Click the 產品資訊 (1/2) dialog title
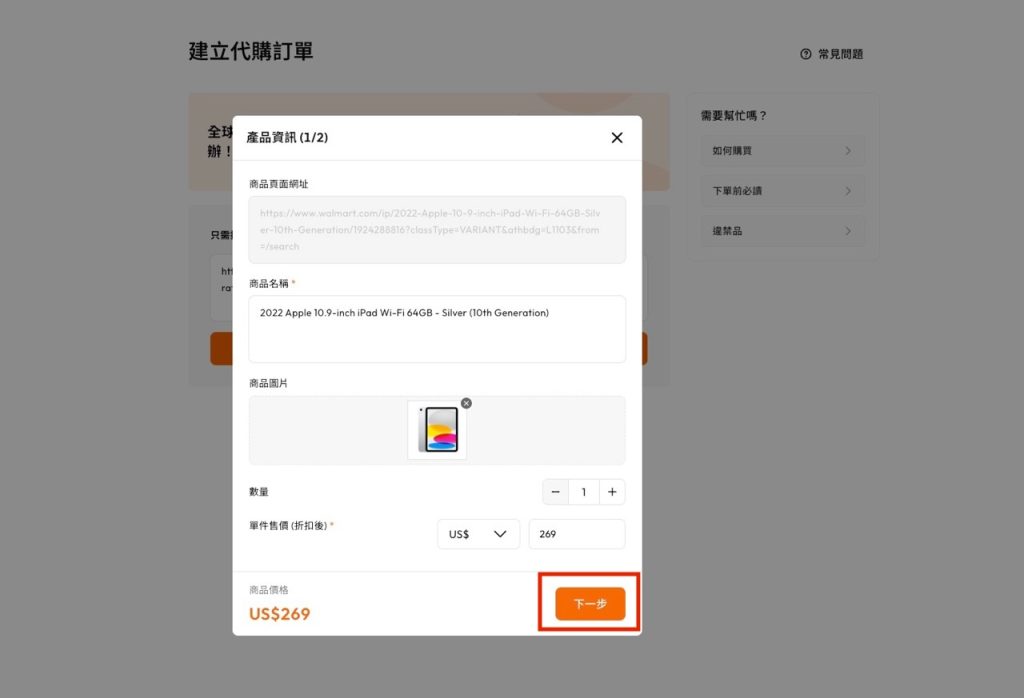 (287, 138)
